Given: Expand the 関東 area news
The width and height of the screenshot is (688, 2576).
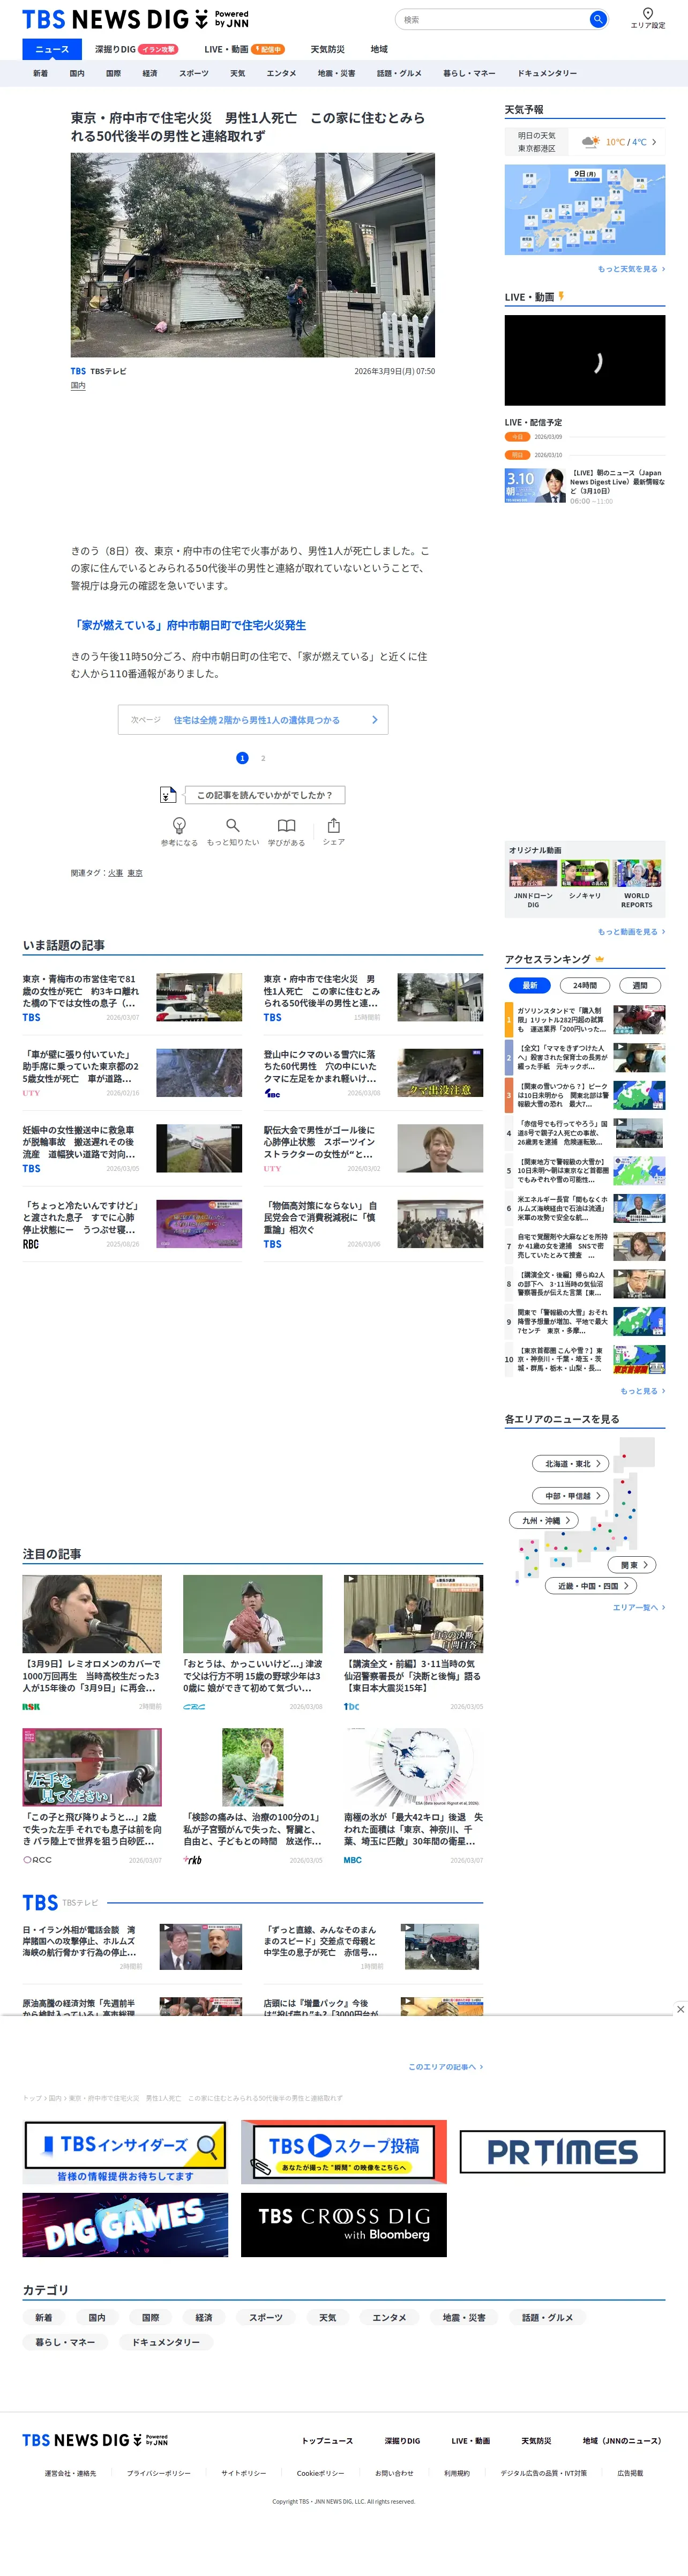Looking at the screenshot, I should tap(632, 1564).
